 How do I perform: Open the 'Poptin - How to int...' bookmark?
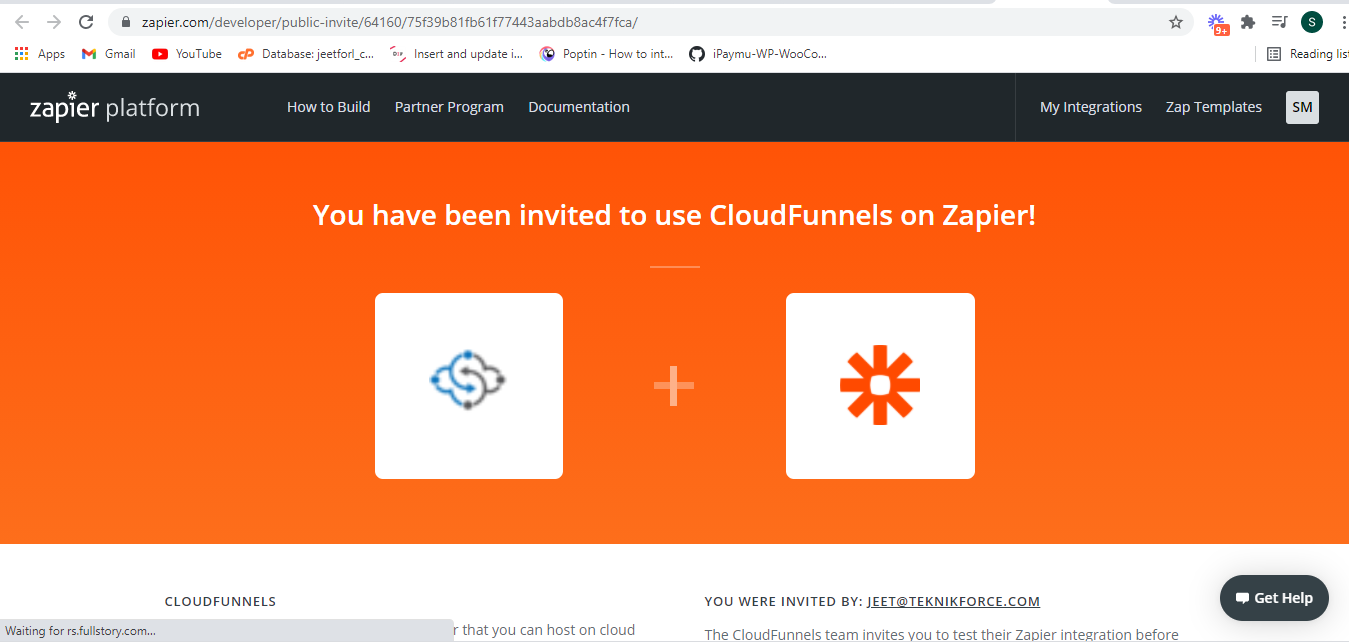pos(607,54)
